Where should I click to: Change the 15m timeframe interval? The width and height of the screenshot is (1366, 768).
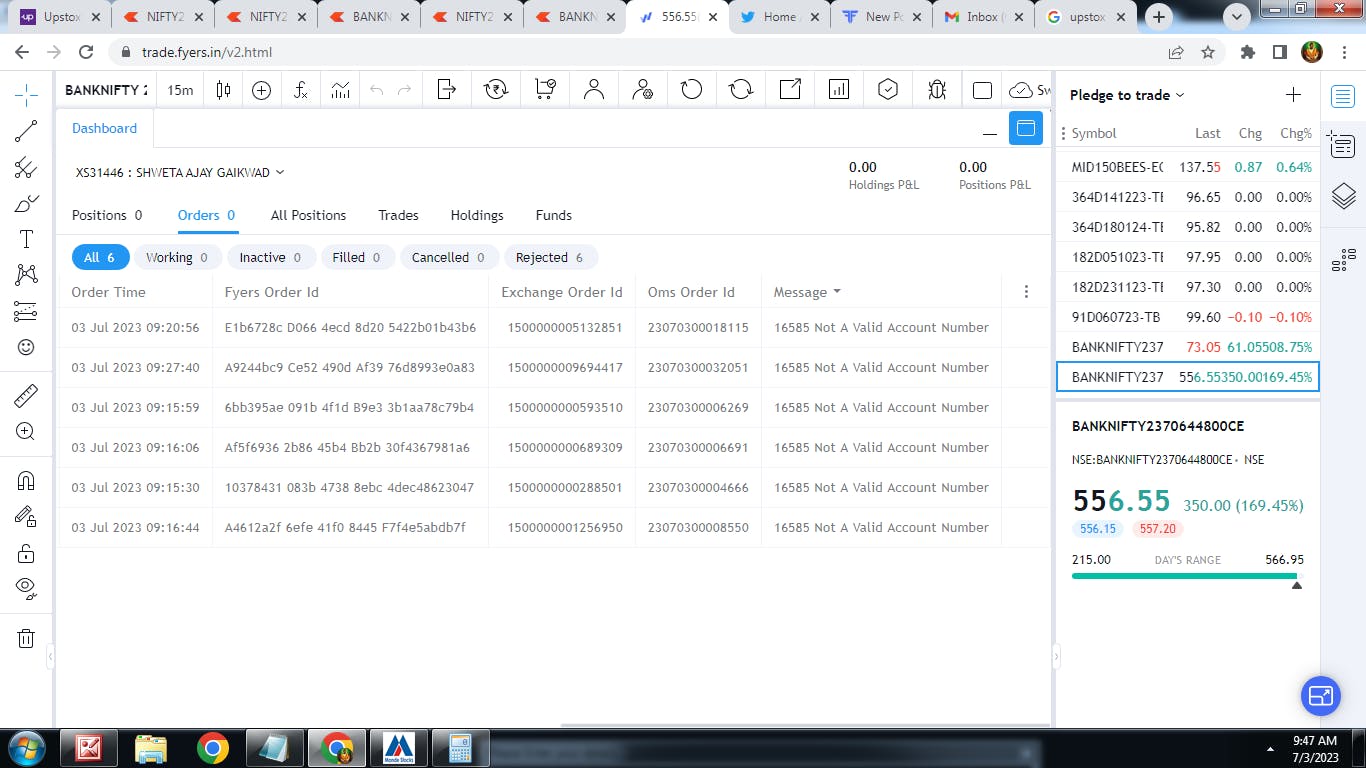[180, 90]
